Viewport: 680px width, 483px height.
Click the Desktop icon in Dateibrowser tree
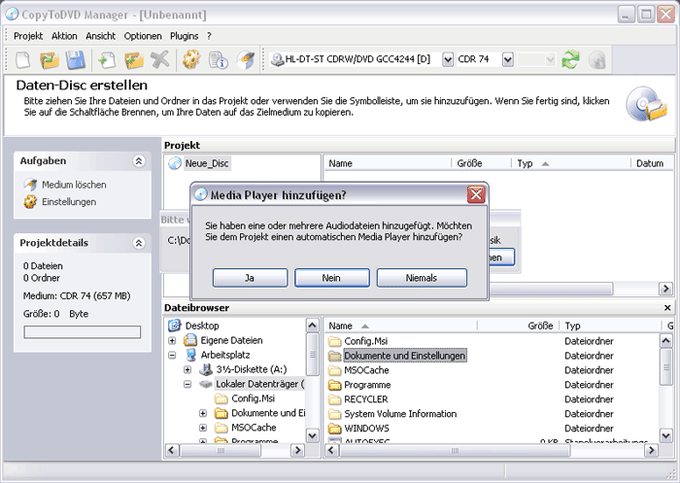click(x=174, y=326)
